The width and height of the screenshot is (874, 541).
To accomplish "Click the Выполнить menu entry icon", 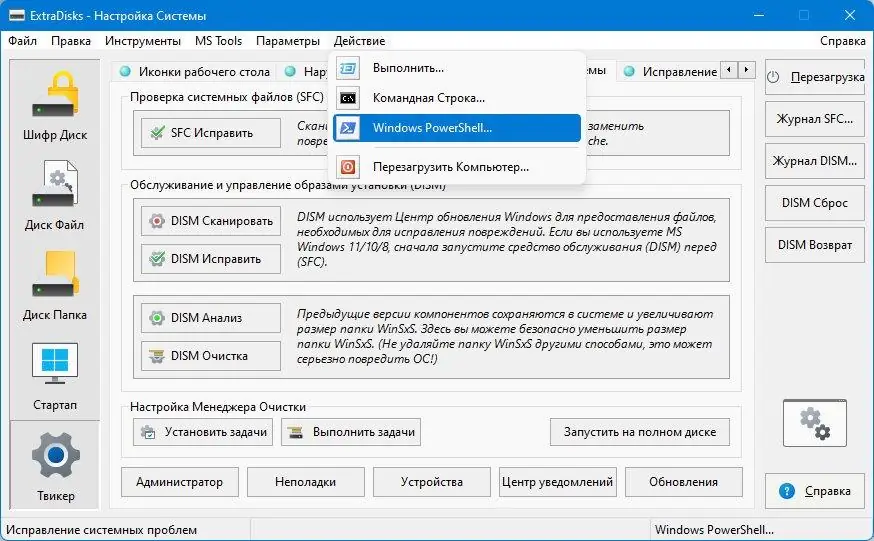I will (x=348, y=68).
